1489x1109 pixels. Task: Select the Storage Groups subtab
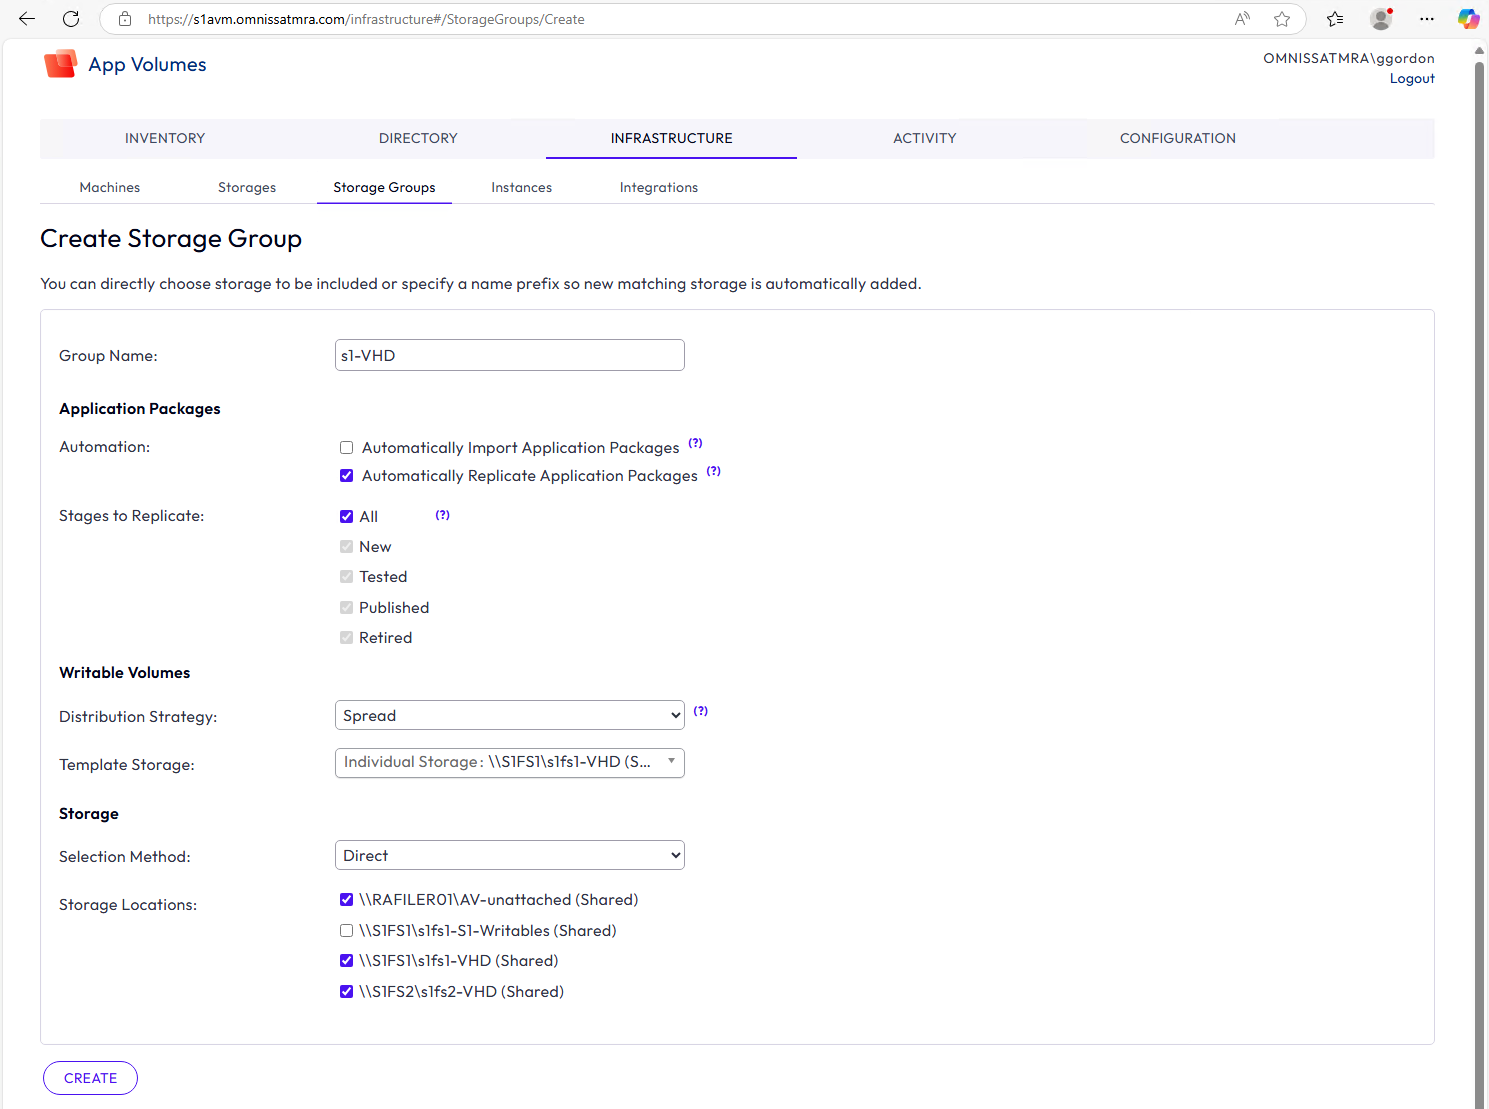pos(384,188)
